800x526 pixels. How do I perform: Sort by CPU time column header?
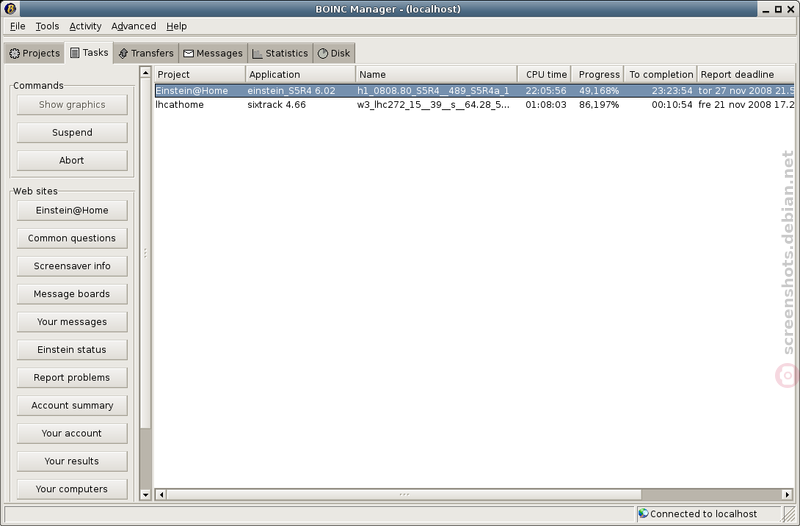(x=544, y=74)
